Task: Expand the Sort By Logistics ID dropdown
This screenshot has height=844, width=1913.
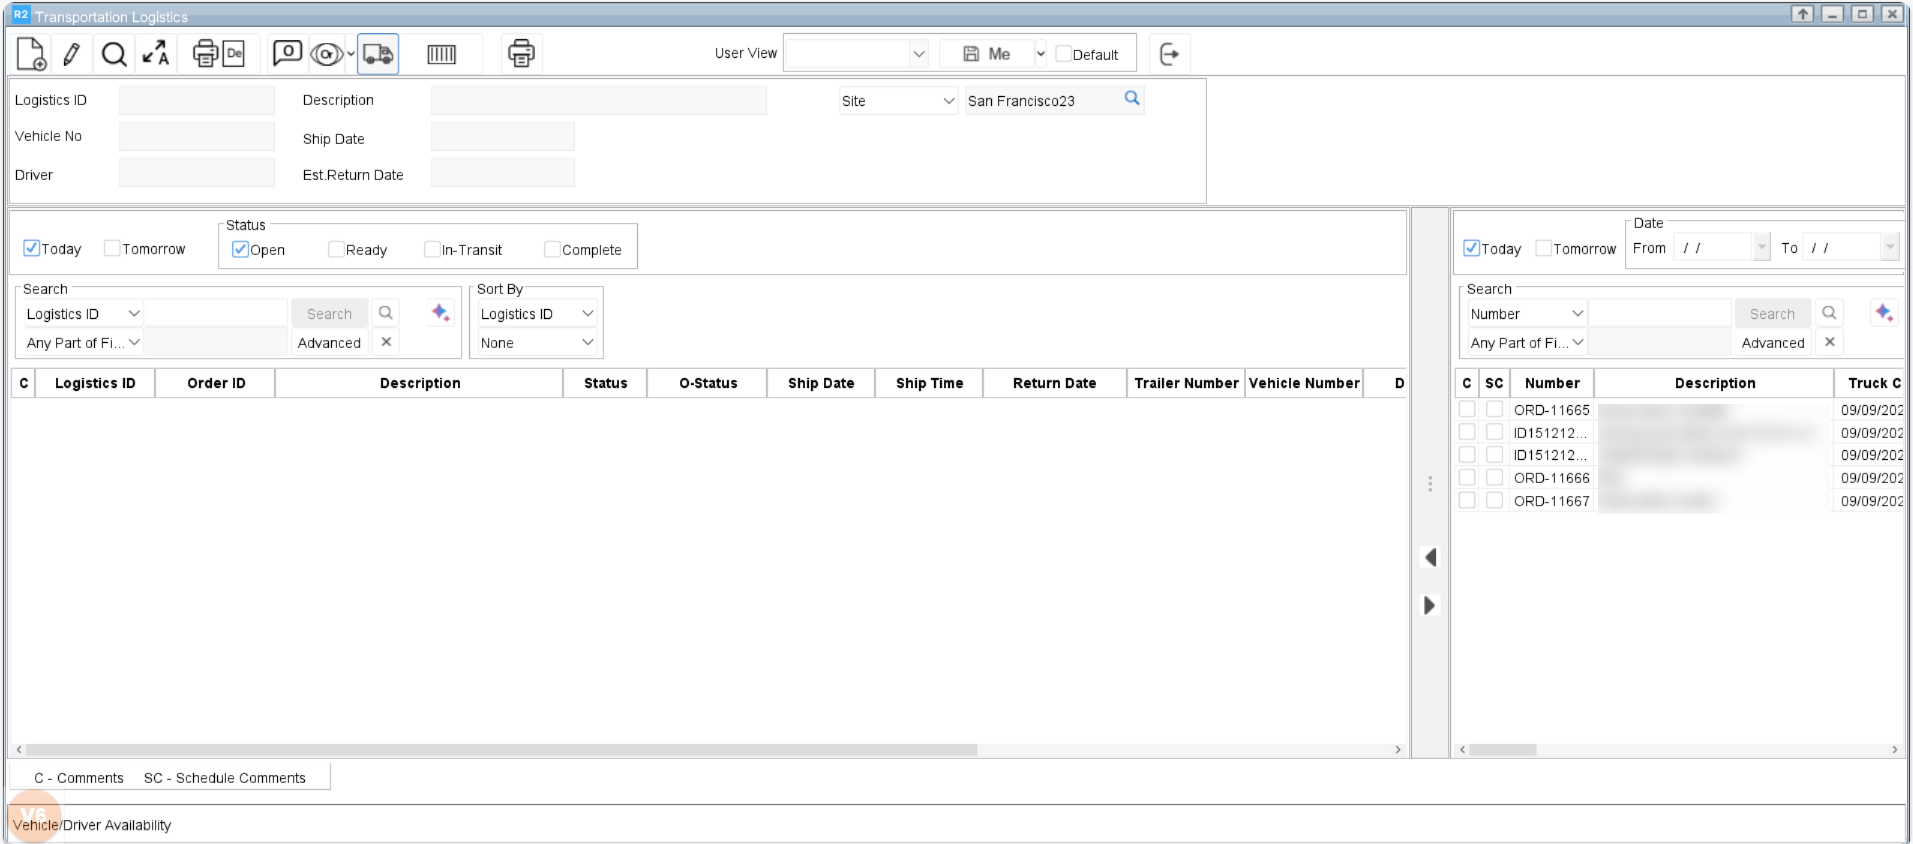Action: click(x=537, y=314)
